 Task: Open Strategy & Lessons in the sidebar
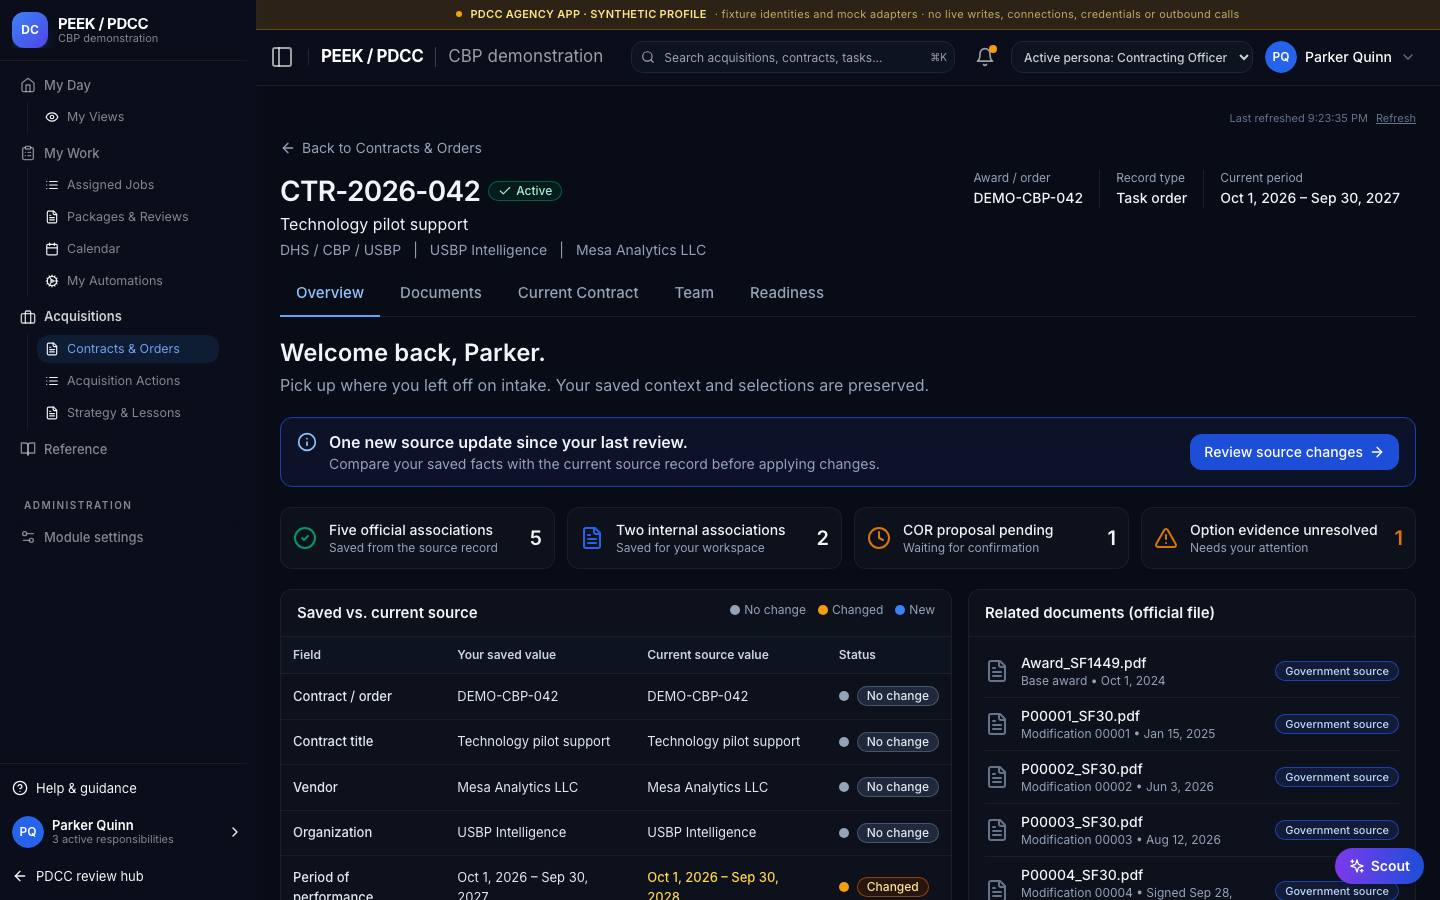point(128,413)
